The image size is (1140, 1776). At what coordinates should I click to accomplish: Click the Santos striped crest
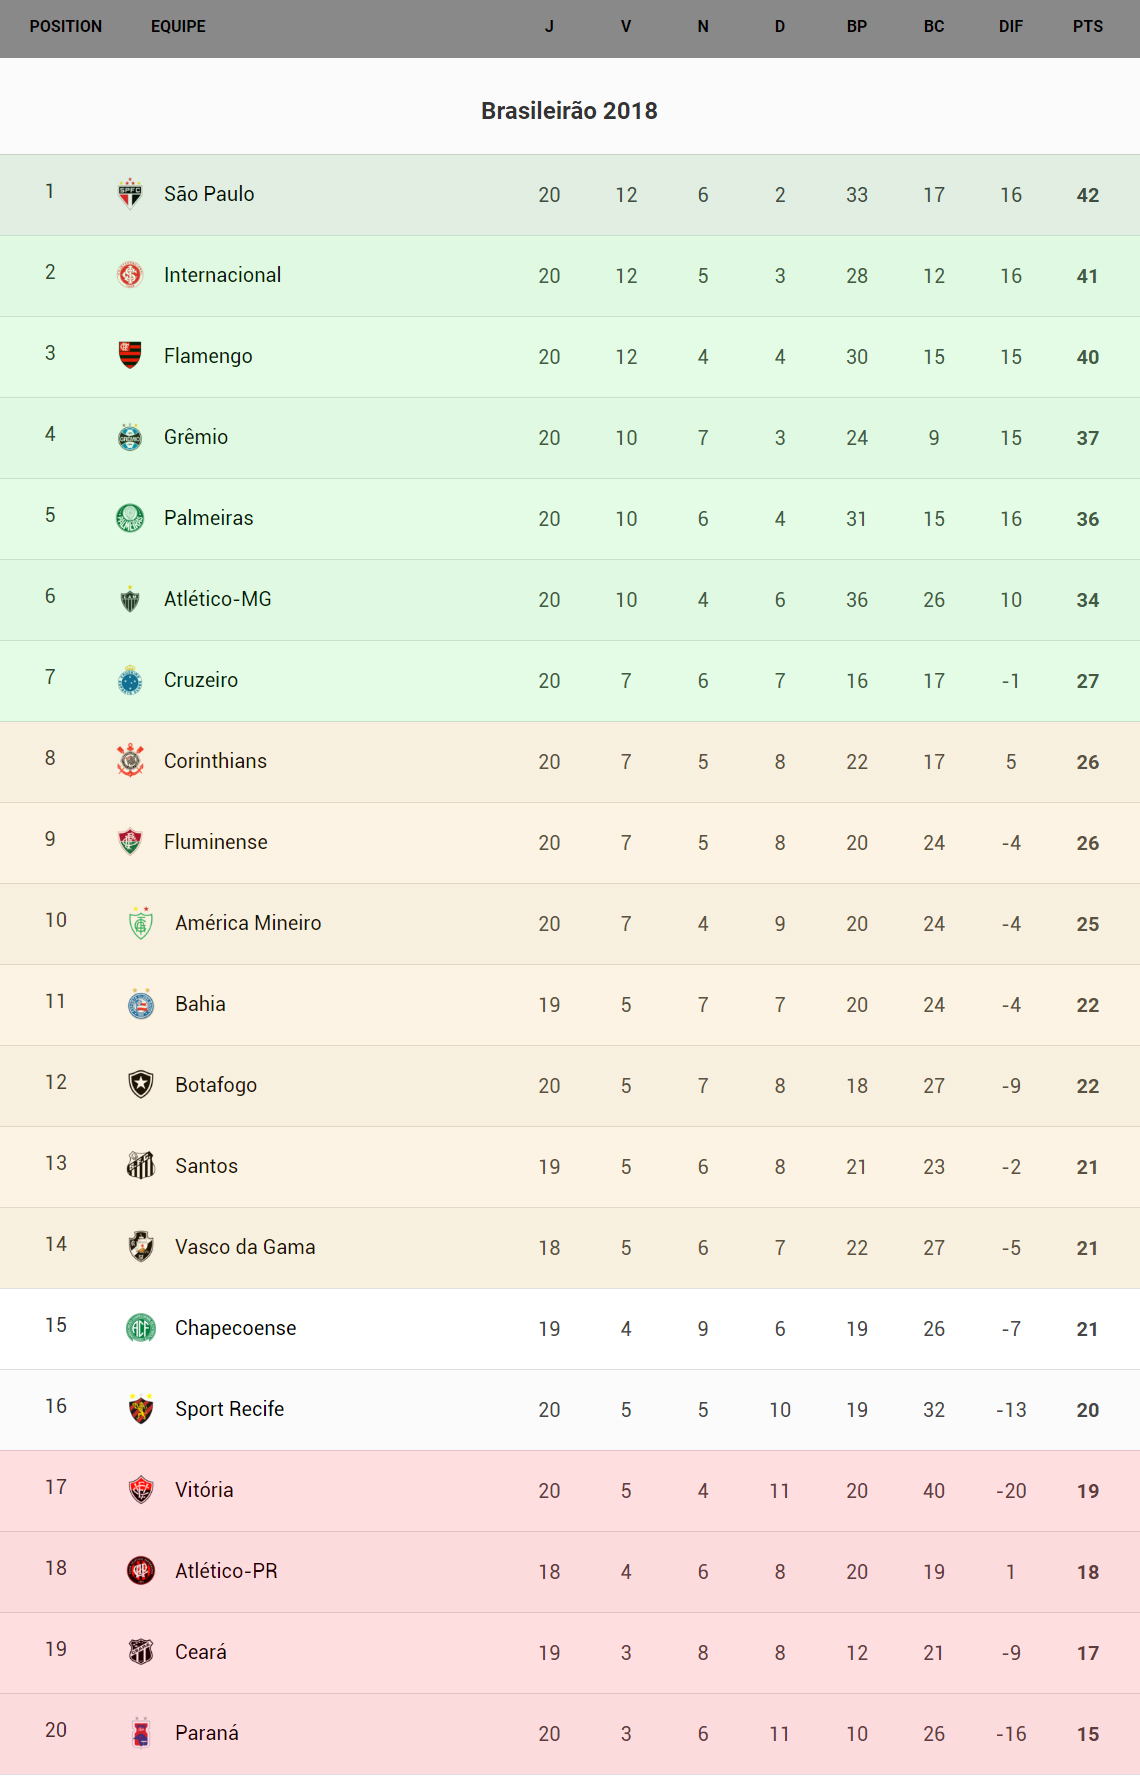click(x=141, y=1166)
